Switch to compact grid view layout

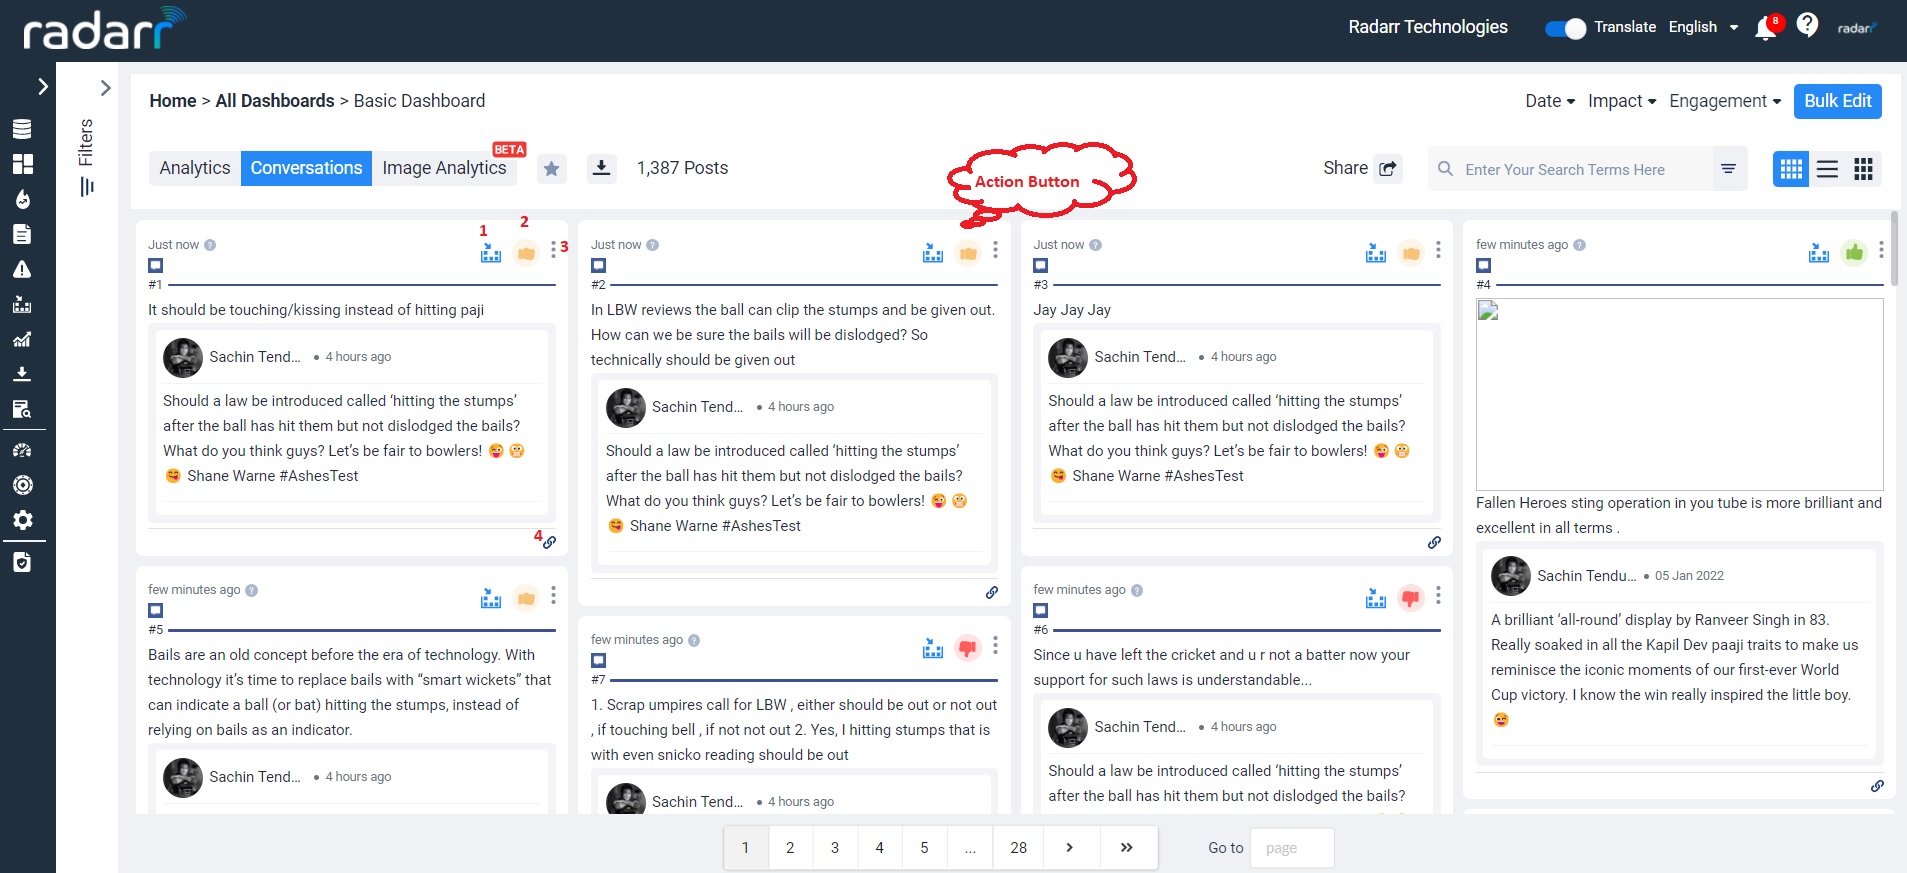click(1863, 169)
